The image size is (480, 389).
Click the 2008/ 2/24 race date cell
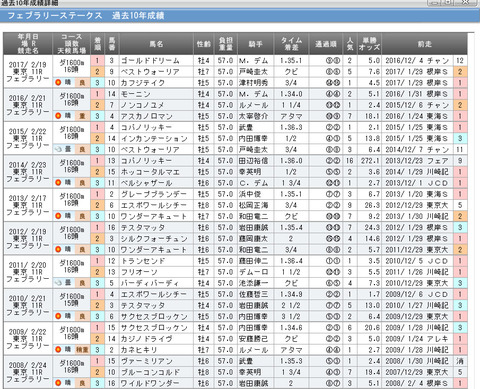tap(28, 372)
